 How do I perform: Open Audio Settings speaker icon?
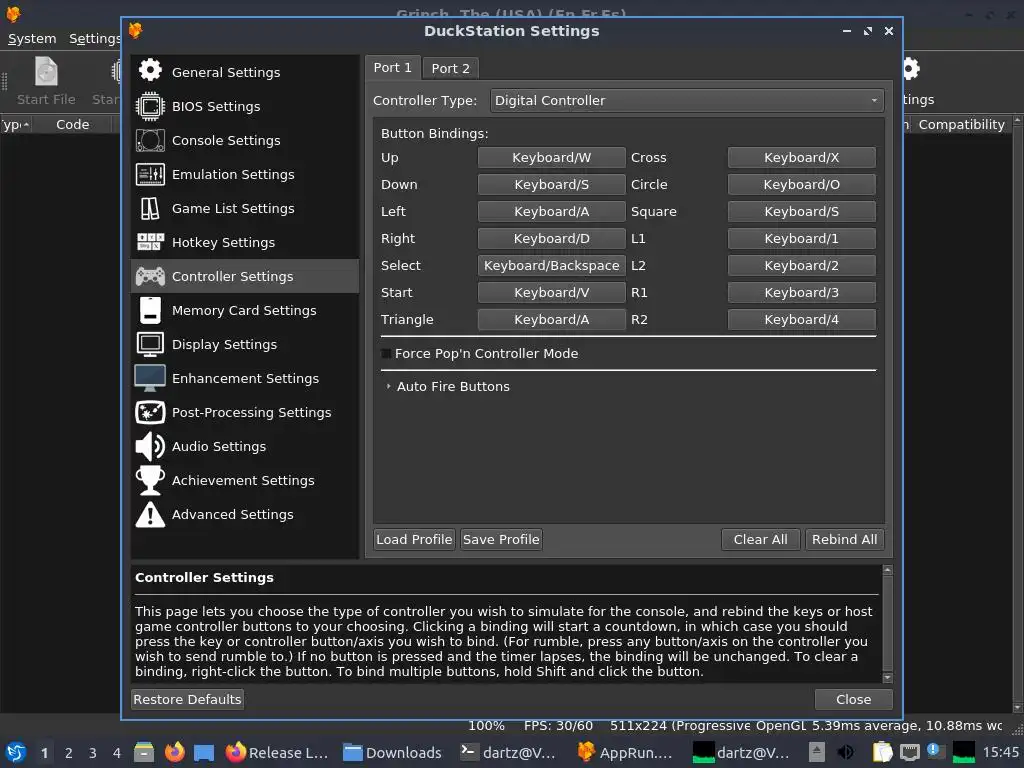point(150,447)
